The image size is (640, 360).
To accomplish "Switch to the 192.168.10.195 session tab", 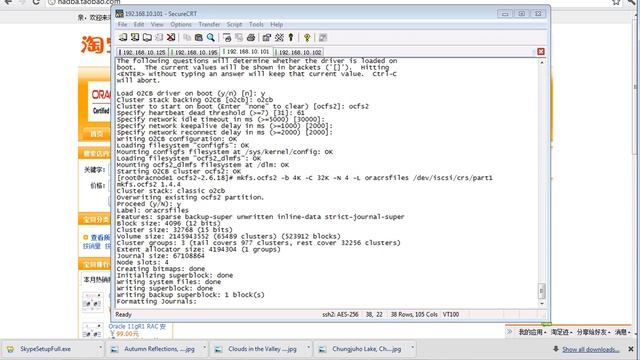I will pos(195,52).
